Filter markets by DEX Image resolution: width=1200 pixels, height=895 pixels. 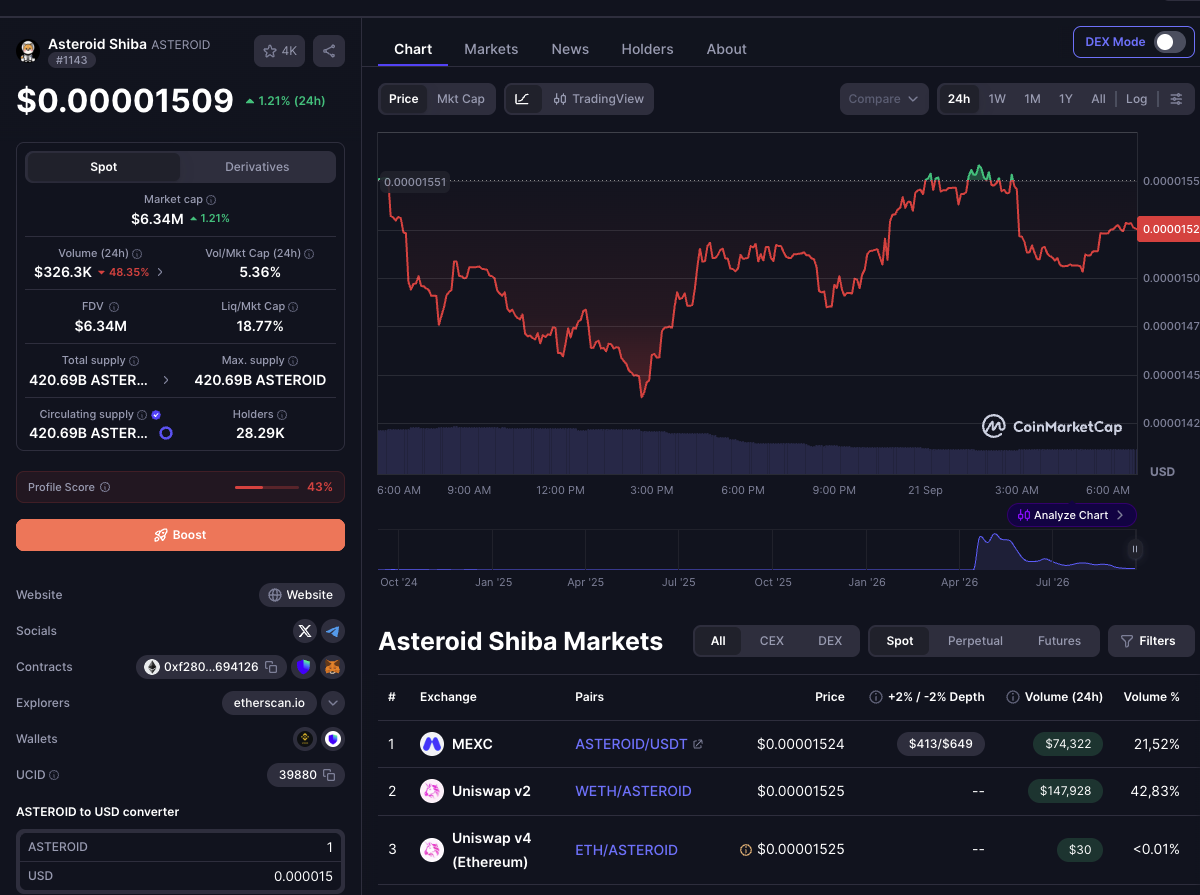click(830, 641)
